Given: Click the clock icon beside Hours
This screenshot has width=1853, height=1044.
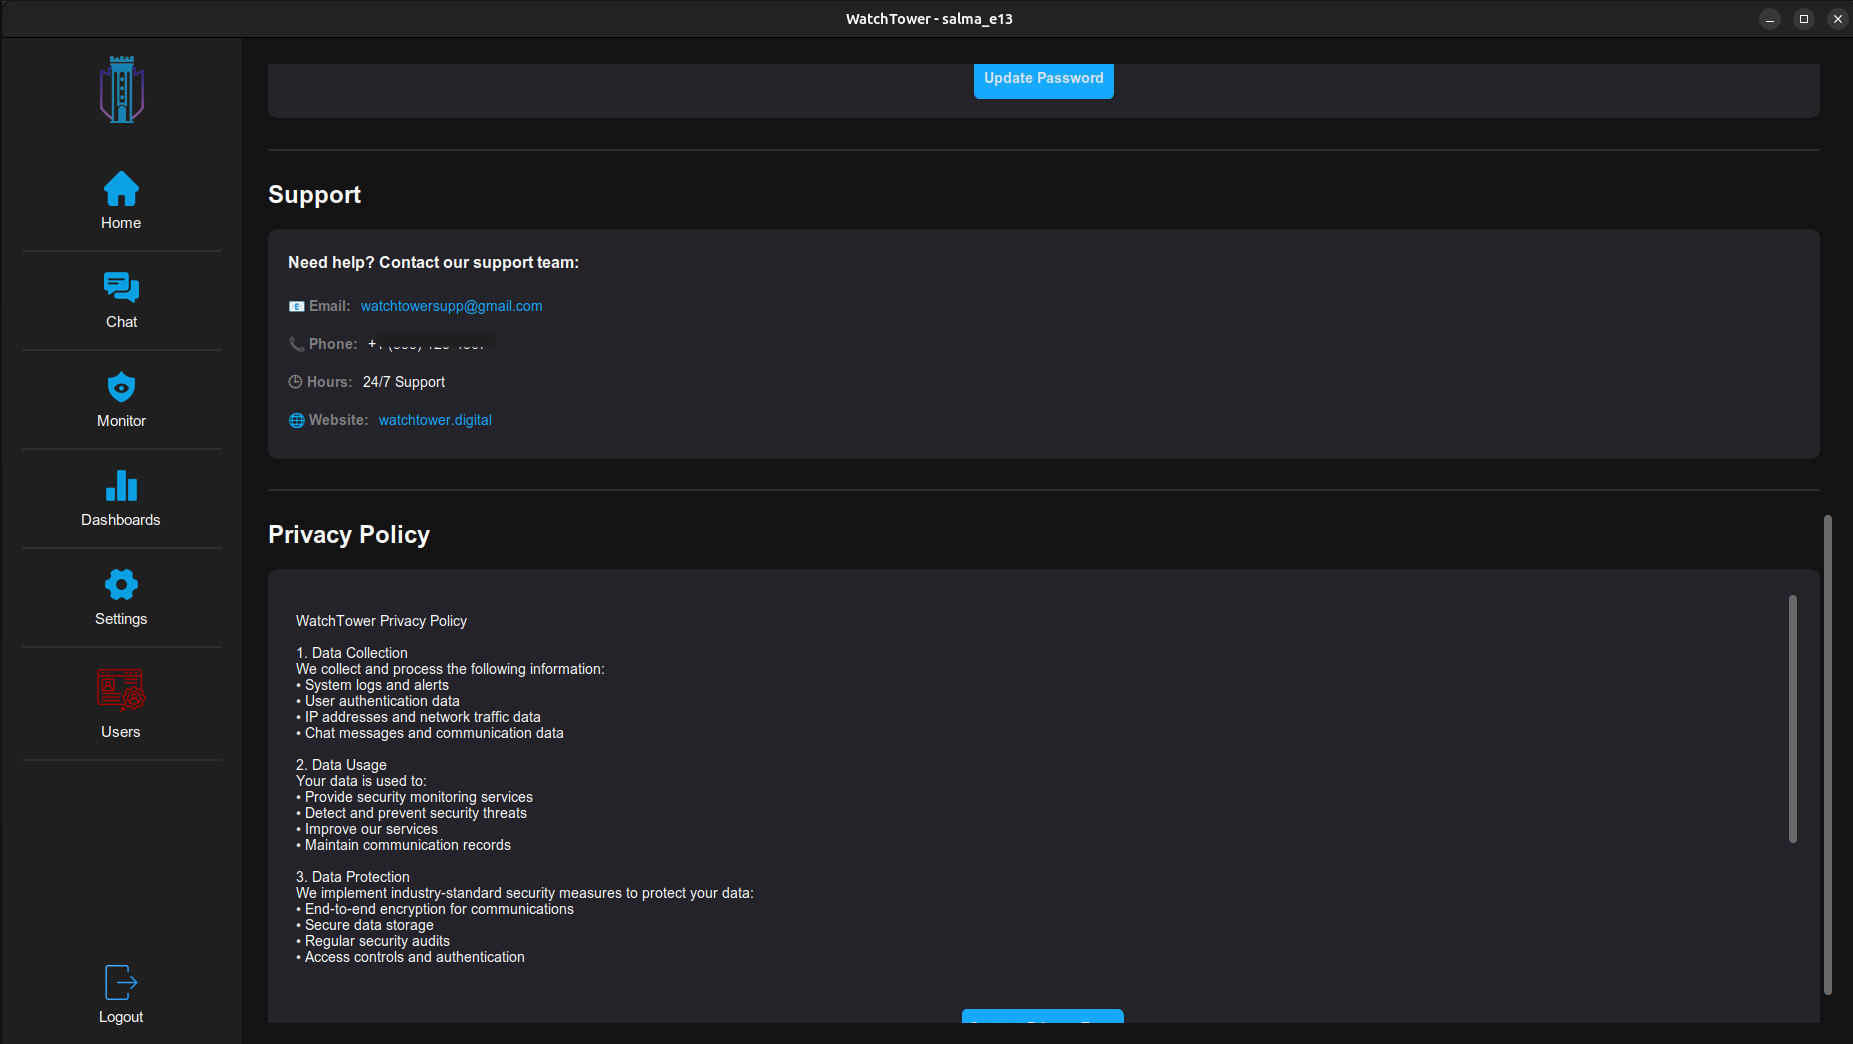Looking at the screenshot, I should pos(295,382).
